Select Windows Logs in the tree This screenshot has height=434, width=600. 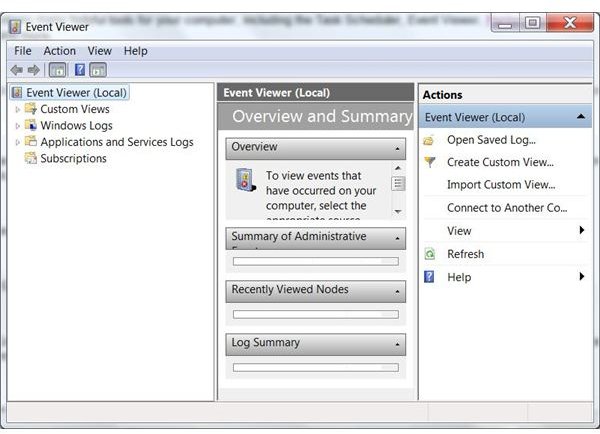[77, 126]
